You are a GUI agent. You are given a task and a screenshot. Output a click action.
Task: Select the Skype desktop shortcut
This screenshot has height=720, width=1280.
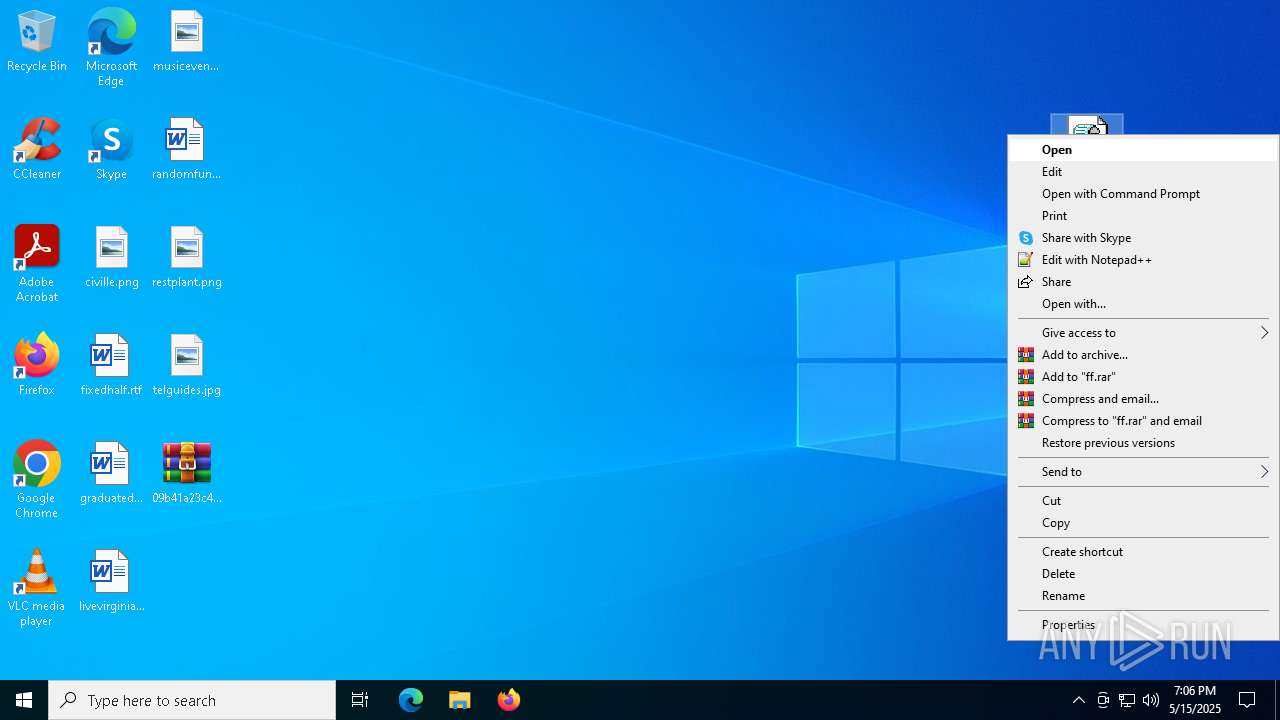[111, 150]
